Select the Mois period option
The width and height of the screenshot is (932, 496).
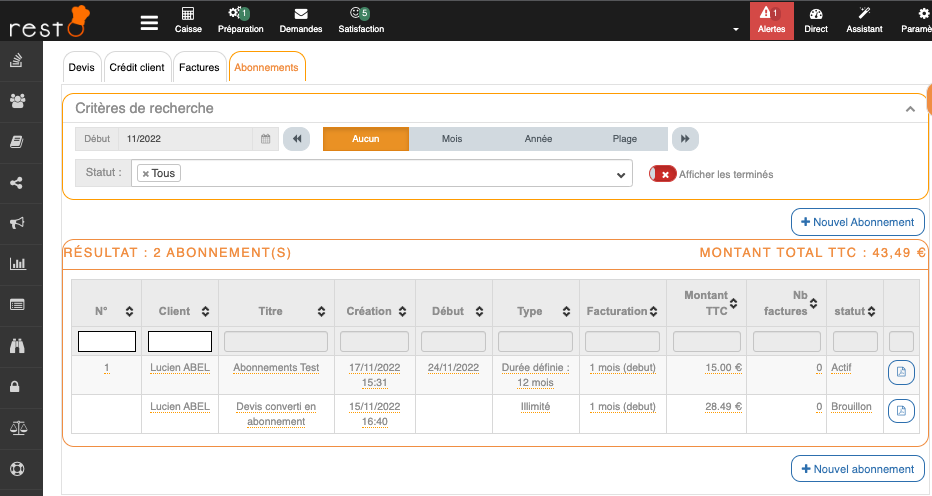[452, 139]
